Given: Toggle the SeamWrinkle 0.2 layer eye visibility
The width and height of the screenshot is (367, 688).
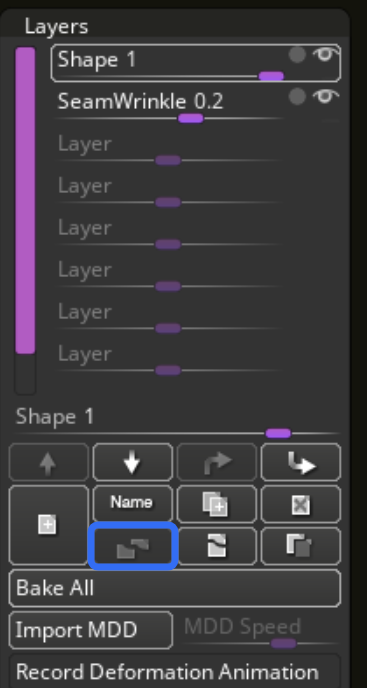Looking at the screenshot, I should click(x=325, y=97).
